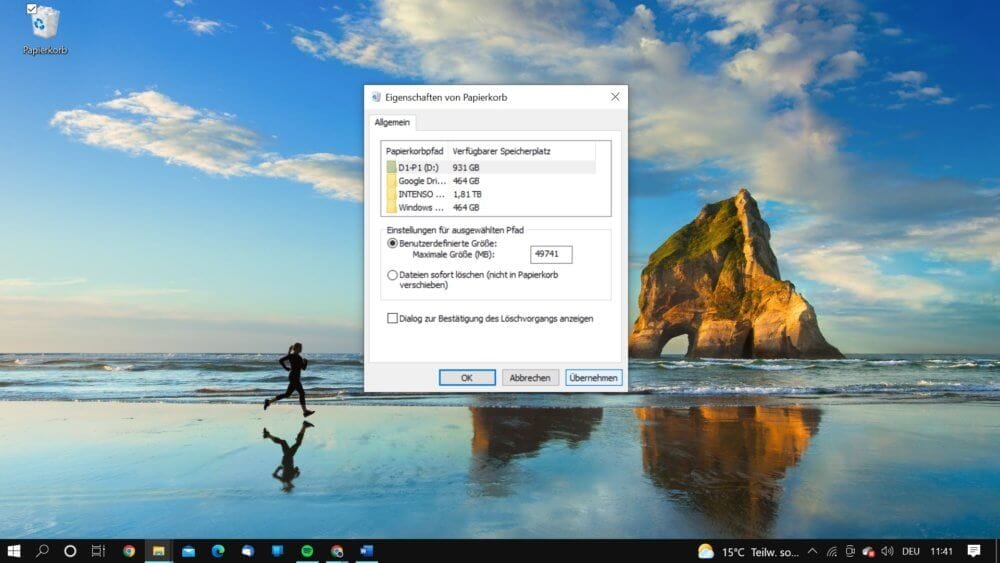Select Dateien sofort löschen radio option
The width and height of the screenshot is (1000, 563).
click(x=392, y=275)
